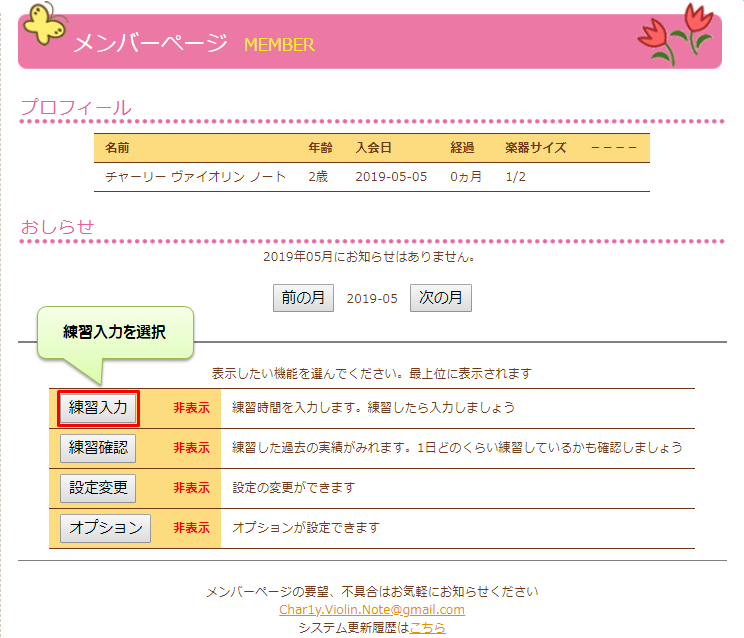744x638 pixels.
Task: Click the 2019-05 month label
Action: tap(372, 299)
